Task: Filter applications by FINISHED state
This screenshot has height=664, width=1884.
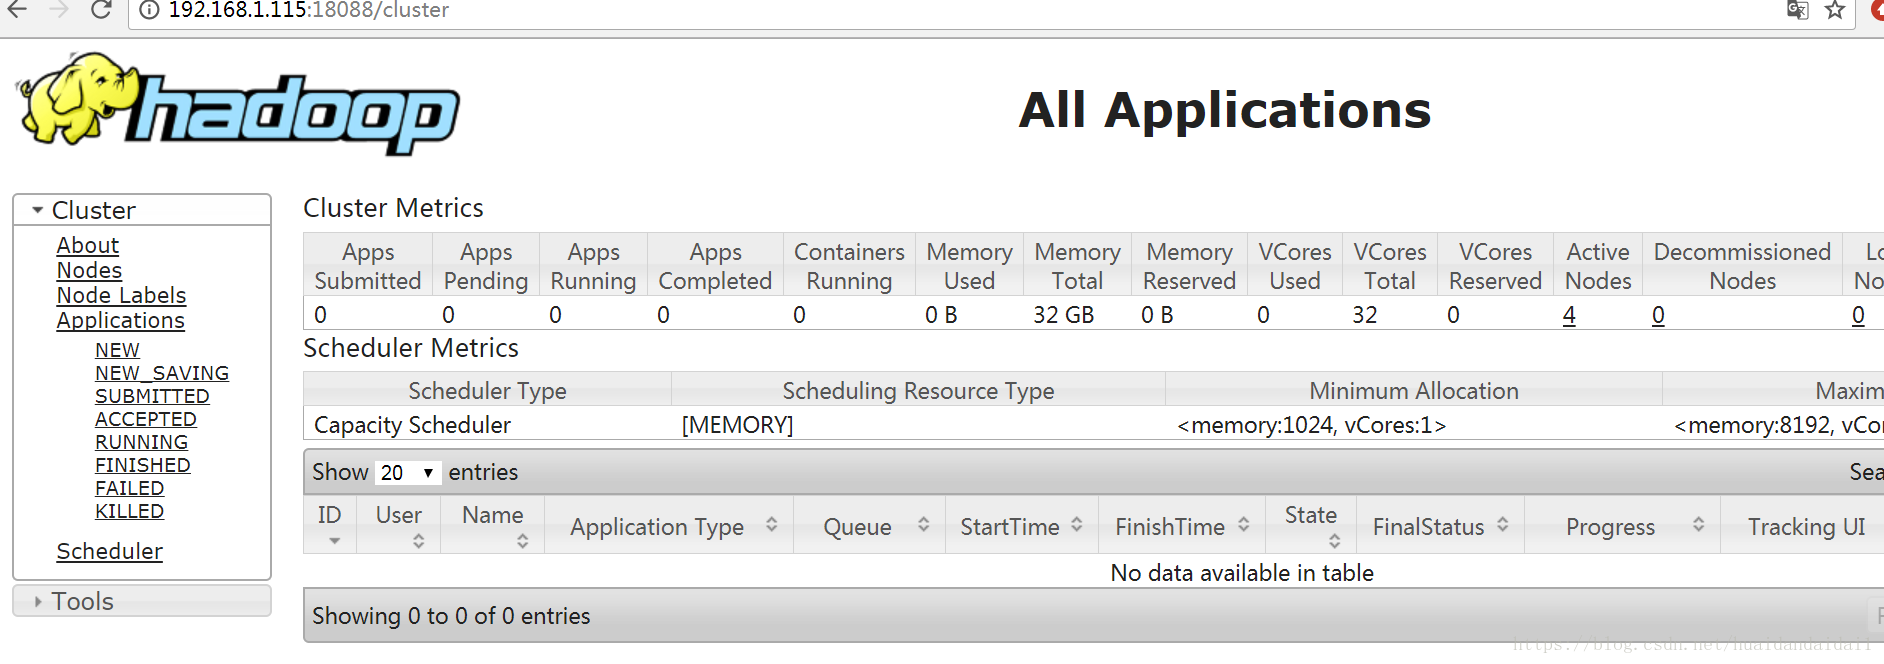Action: [x=143, y=465]
